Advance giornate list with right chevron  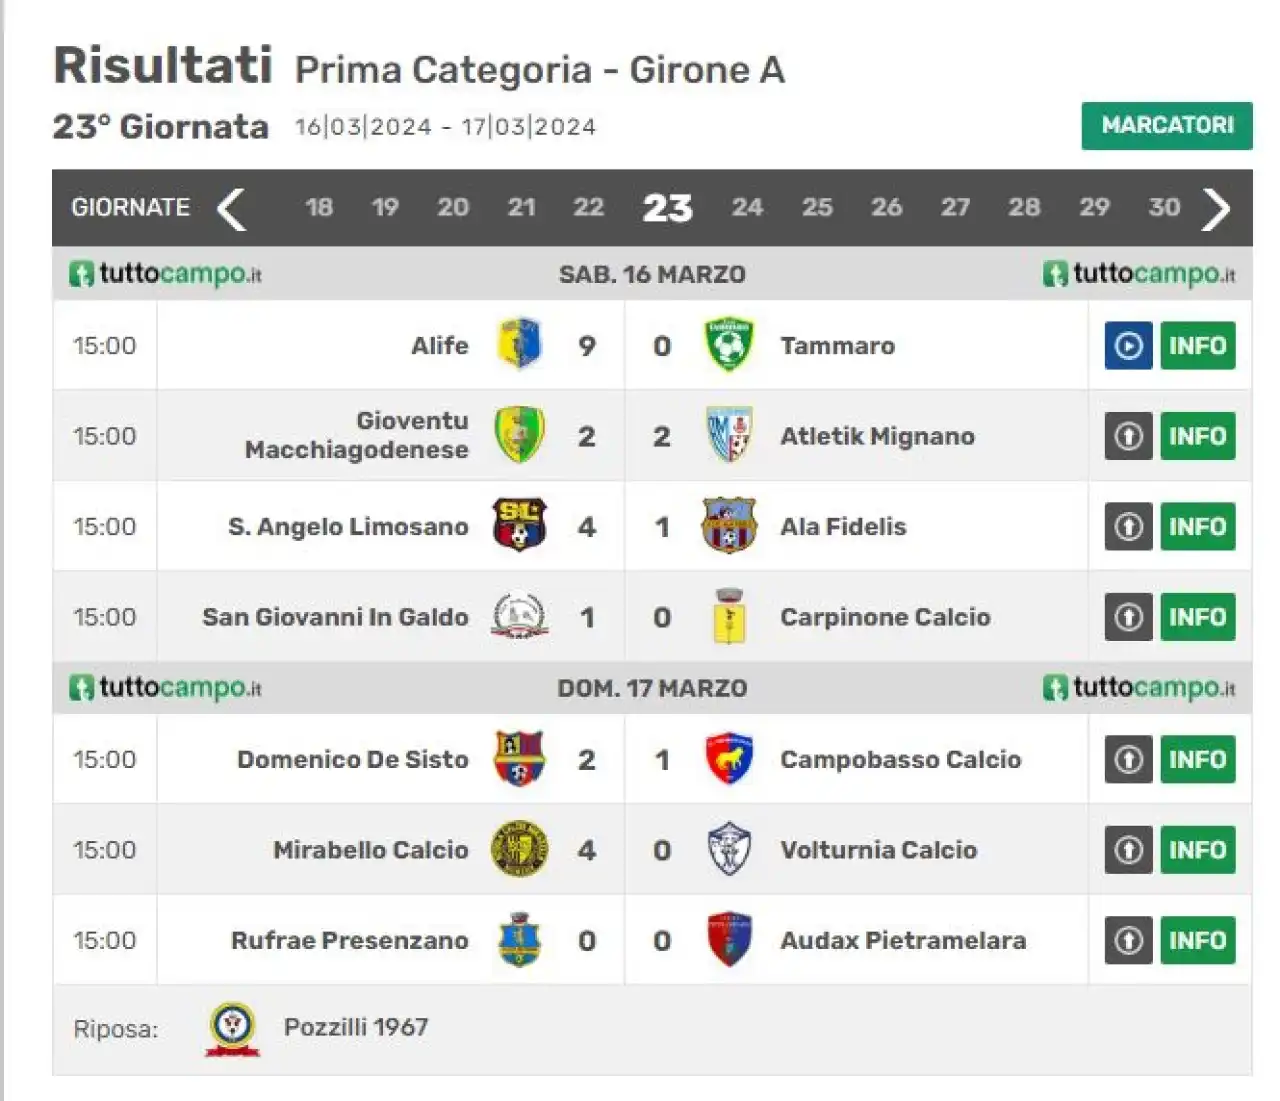tap(1216, 209)
